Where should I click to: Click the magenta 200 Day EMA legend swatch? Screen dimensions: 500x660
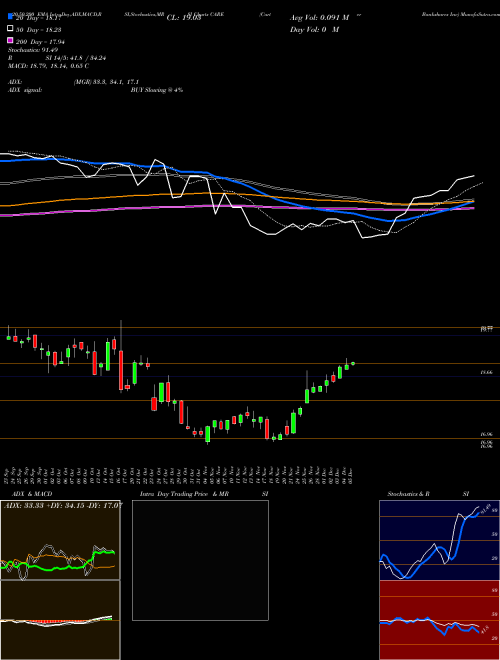pyautogui.click(x=10, y=40)
